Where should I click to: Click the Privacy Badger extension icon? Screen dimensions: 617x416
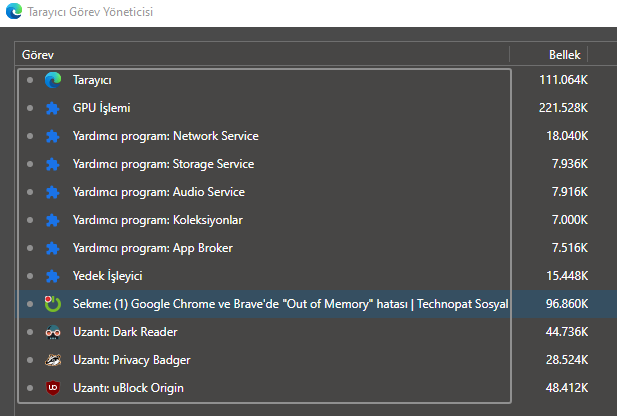pyautogui.click(x=53, y=360)
